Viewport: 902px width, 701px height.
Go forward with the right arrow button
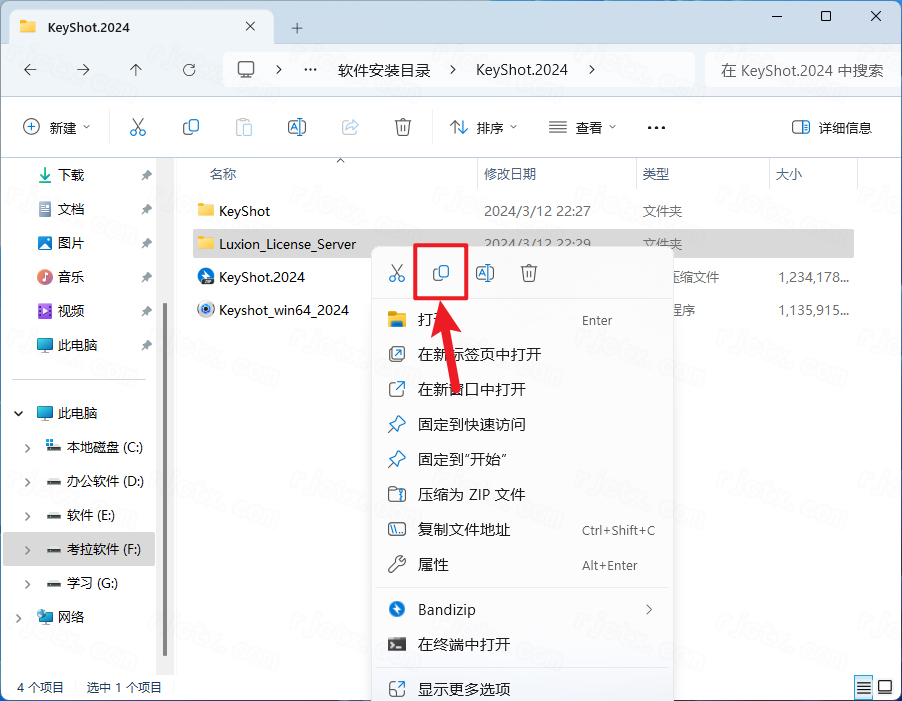(x=83, y=70)
